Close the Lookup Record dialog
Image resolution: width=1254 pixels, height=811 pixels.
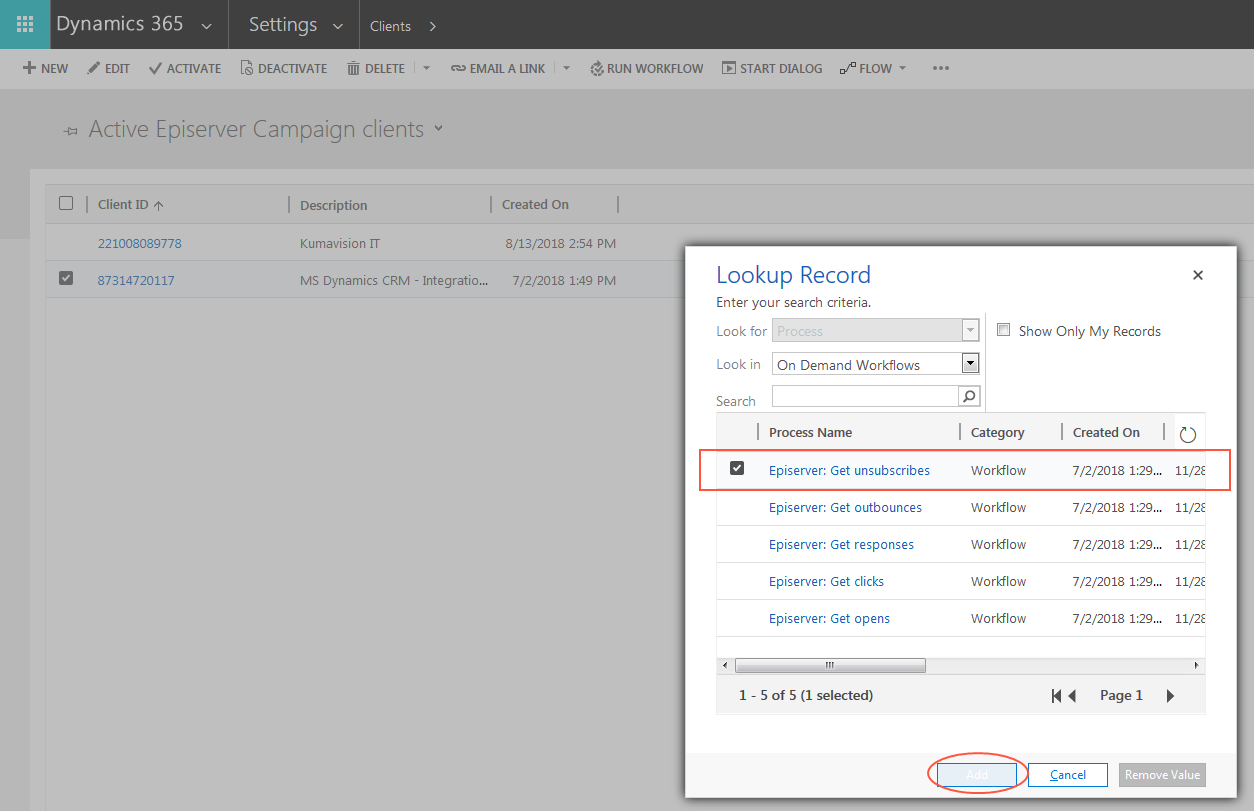click(1198, 275)
